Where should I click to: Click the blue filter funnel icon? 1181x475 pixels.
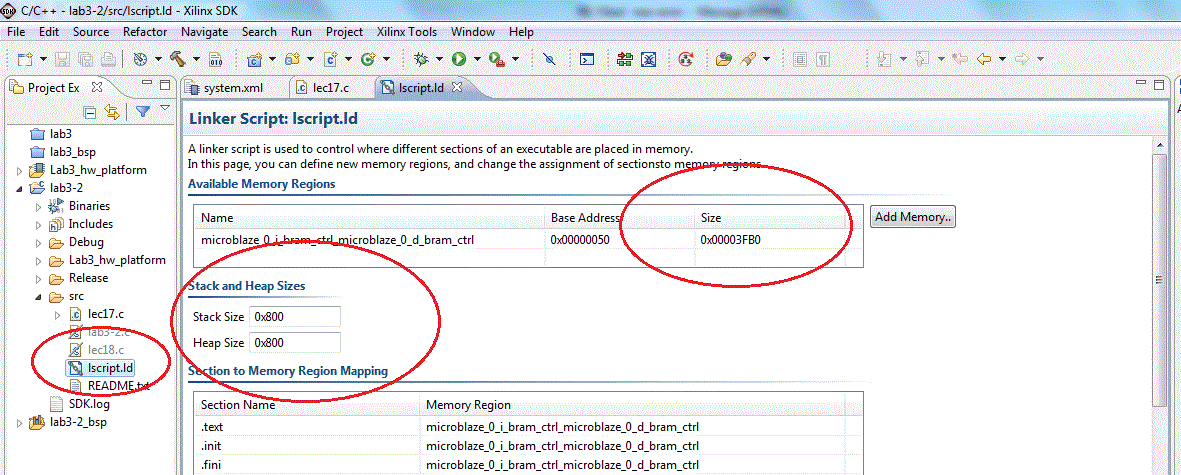coord(143,112)
